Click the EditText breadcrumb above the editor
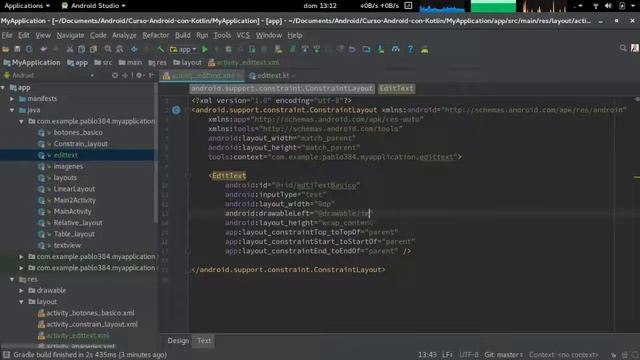This screenshot has height=360, width=640. (x=396, y=88)
